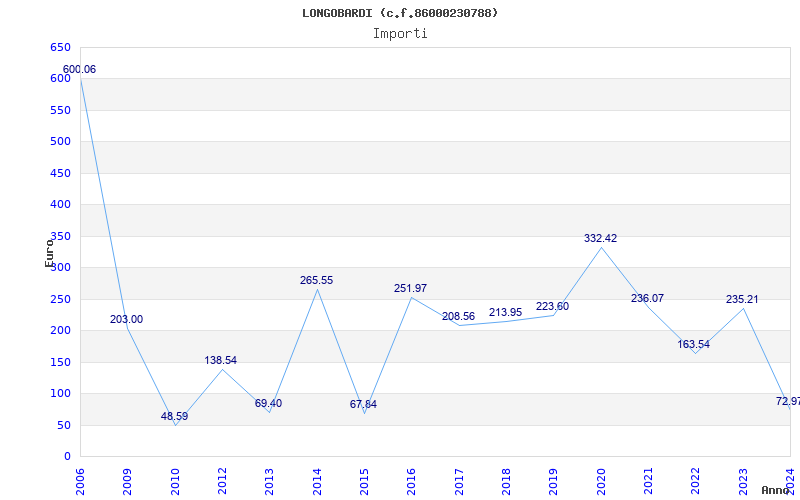Click the 203.00 value label

click(127, 319)
